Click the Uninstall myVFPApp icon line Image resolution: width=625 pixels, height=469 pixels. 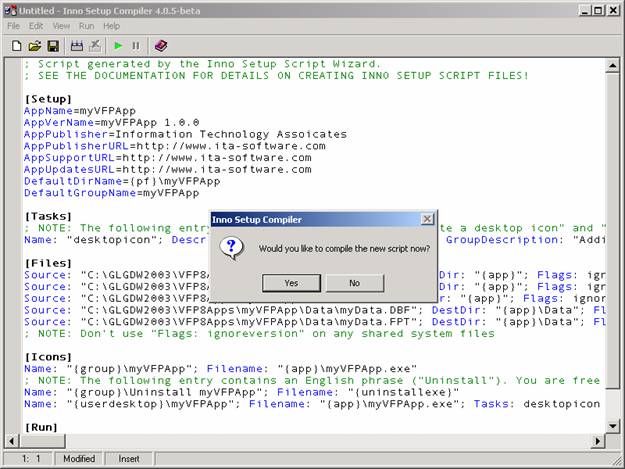242,392
